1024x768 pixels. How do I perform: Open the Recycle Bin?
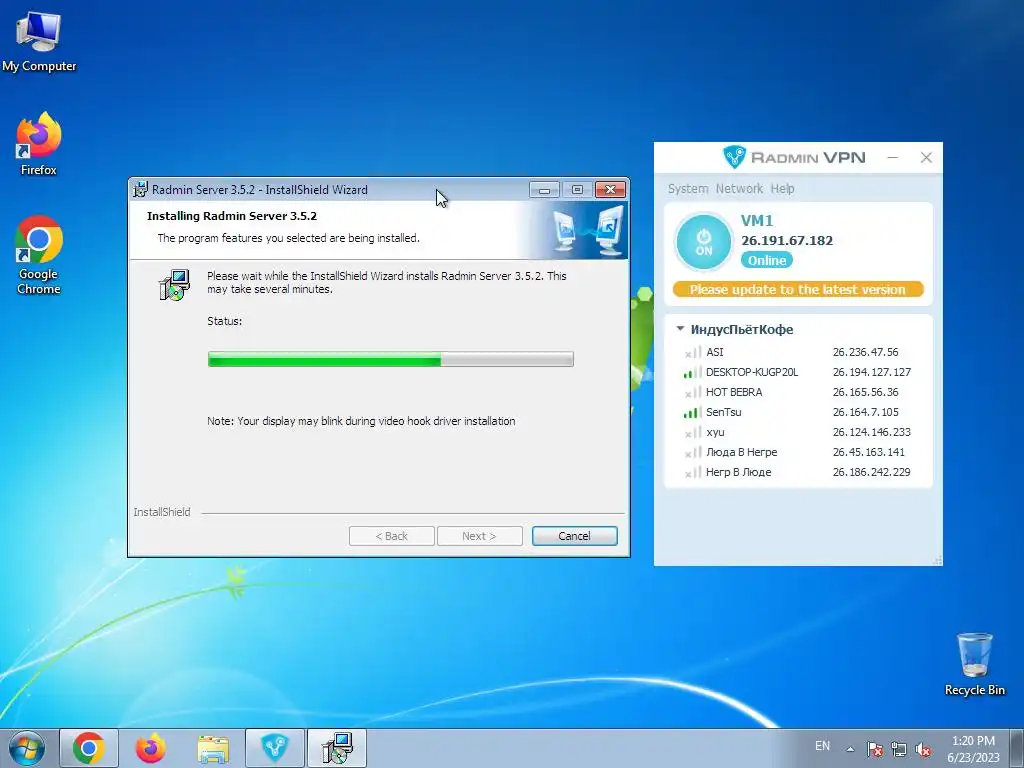[974, 664]
